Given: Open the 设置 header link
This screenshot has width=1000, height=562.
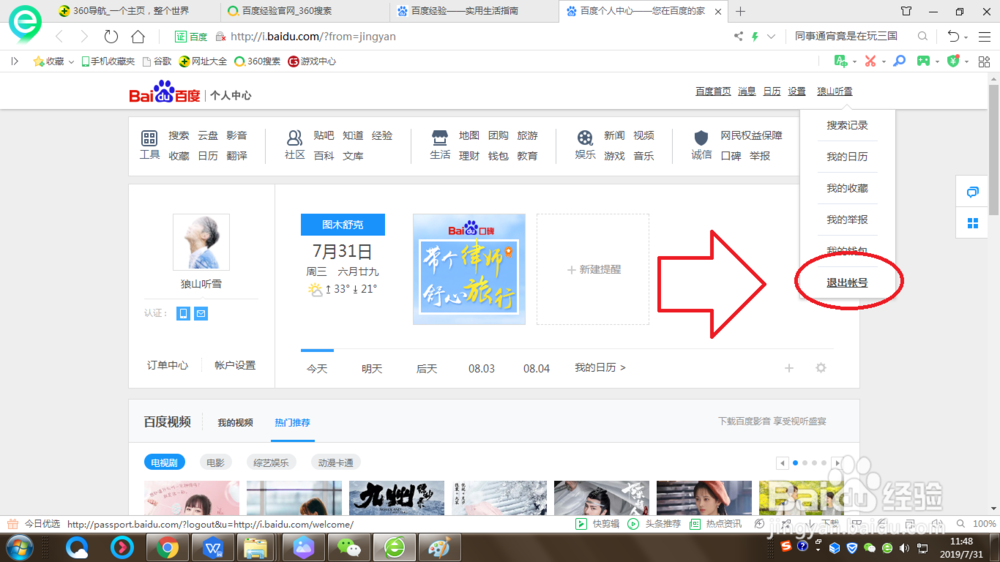Looking at the screenshot, I should click(797, 91).
